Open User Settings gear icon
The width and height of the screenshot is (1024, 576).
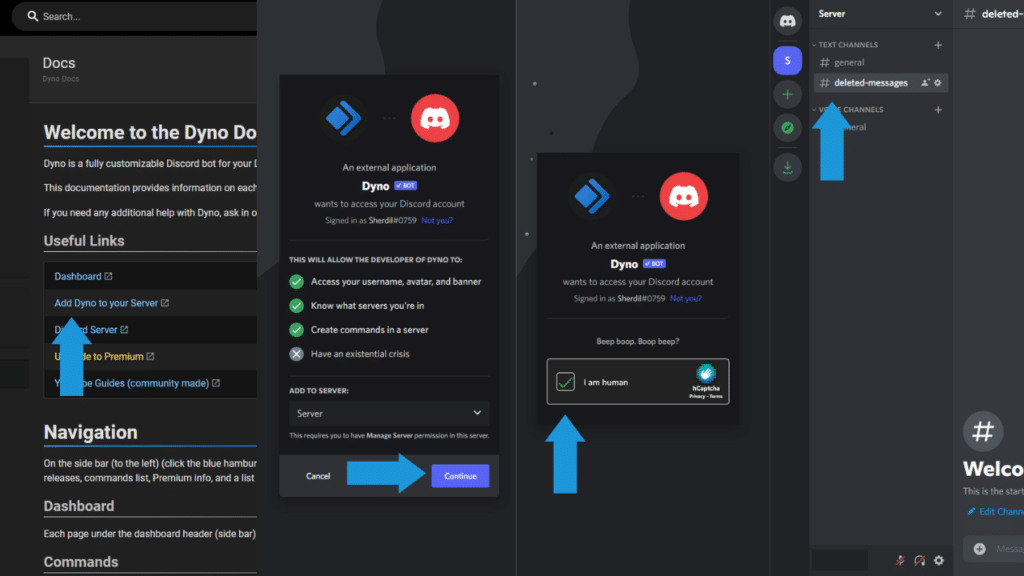(938, 560)
